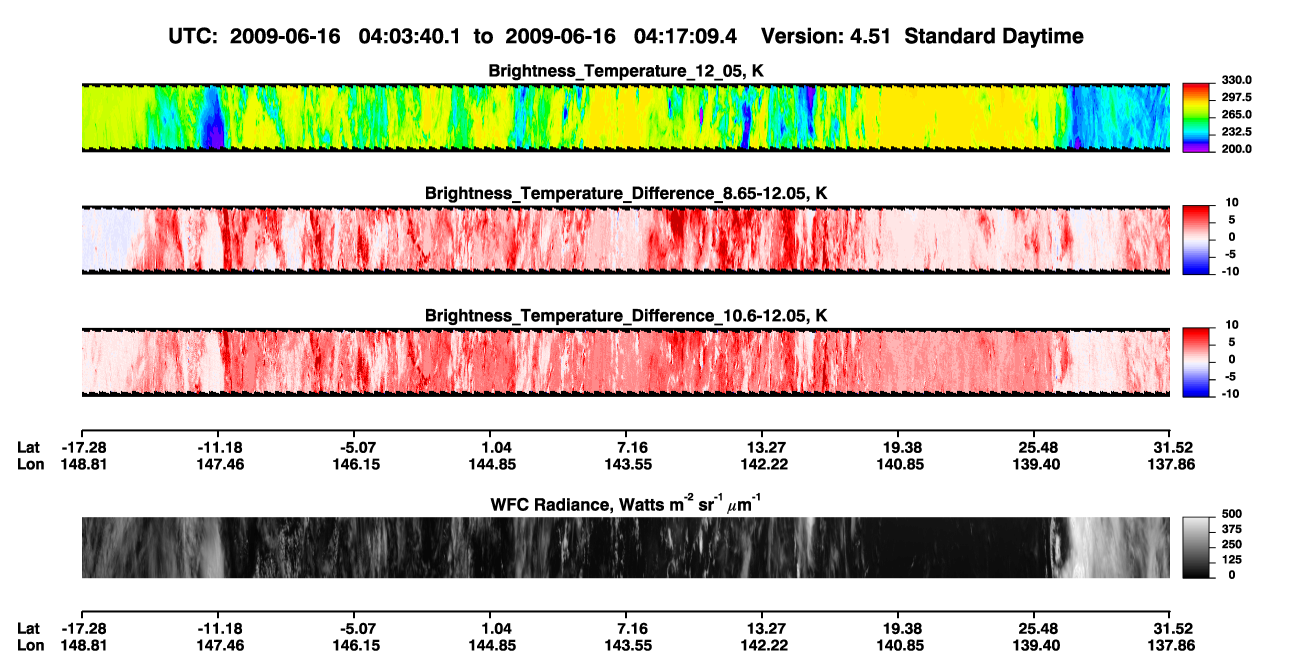The image size is (1300, 667).
Task: Click the -11.18 latitude tick on lower axis
Action: [x=217, y=628]
